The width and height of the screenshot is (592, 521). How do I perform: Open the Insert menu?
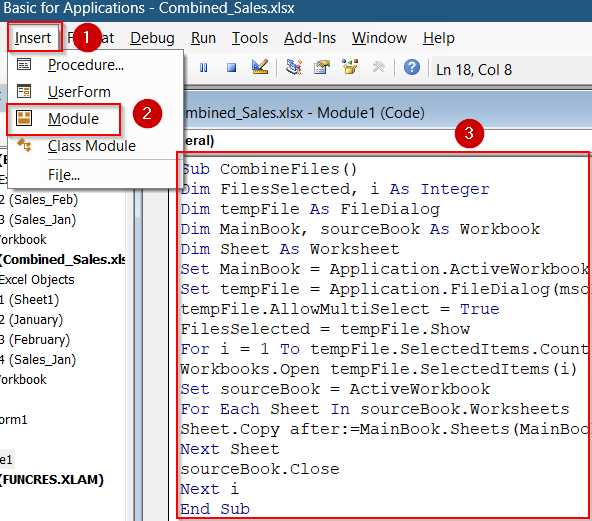click(x=33, y=38)
